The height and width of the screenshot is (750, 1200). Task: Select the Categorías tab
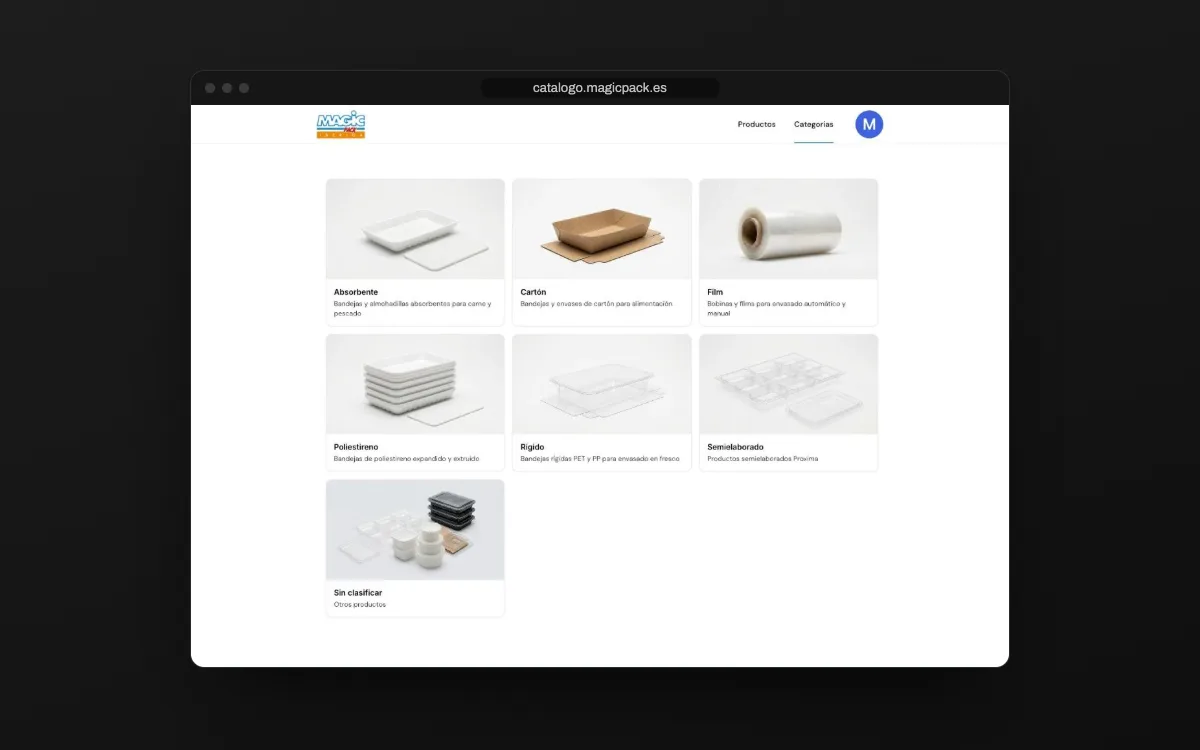coord(814,125)
